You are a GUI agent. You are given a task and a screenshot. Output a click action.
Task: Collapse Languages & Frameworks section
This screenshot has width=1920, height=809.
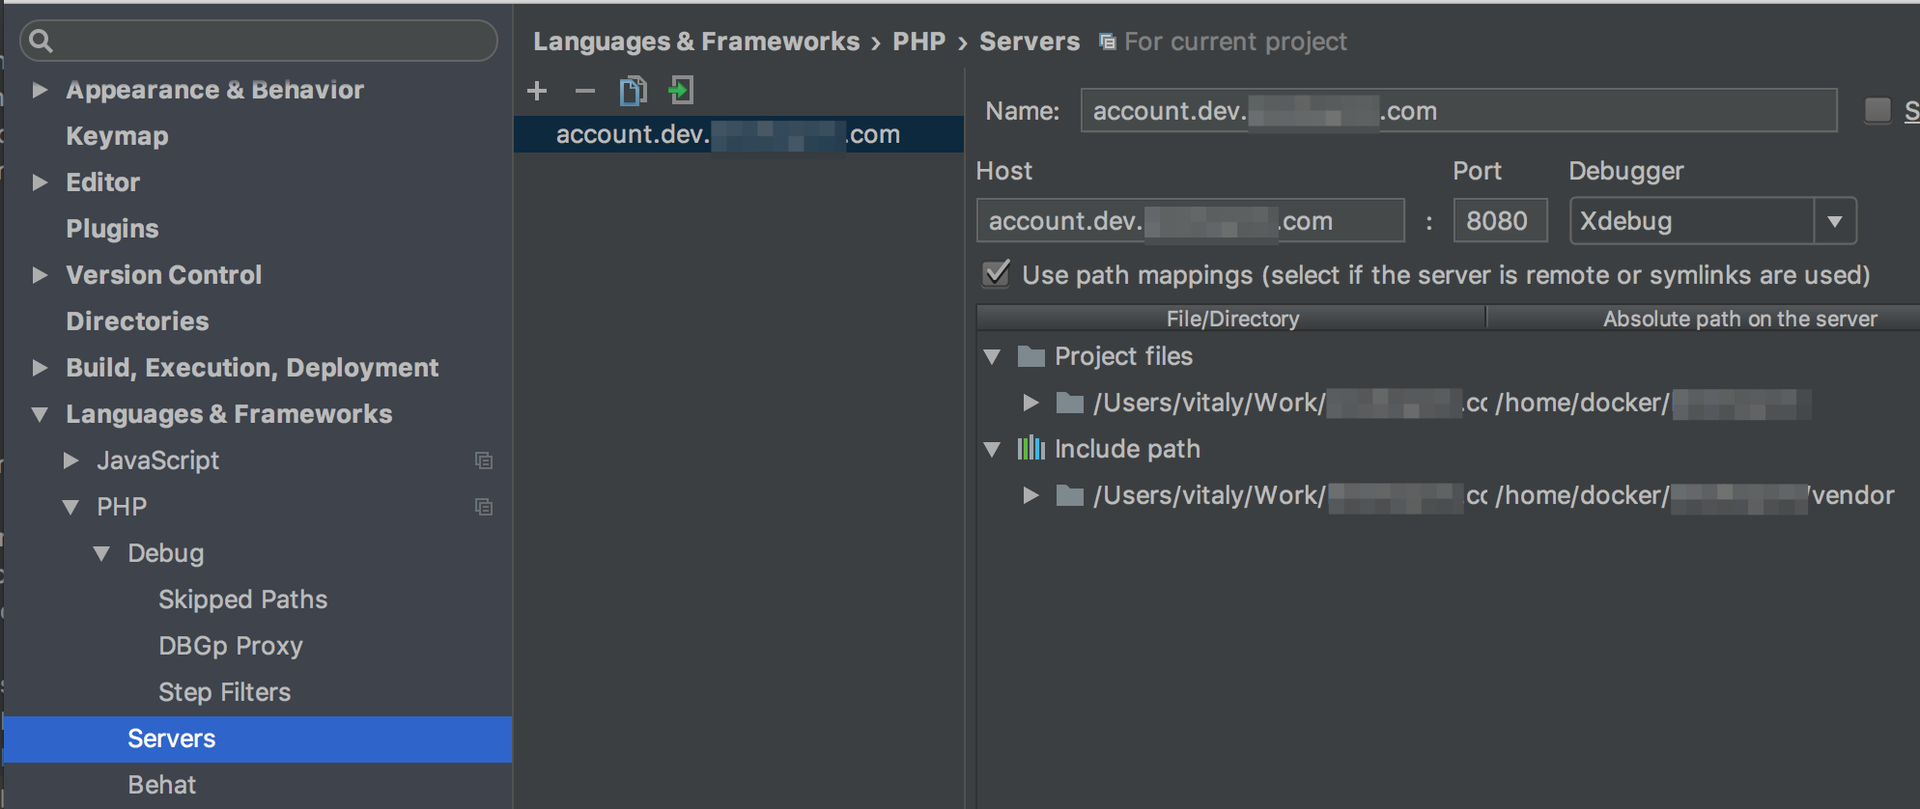coord(40,414)
